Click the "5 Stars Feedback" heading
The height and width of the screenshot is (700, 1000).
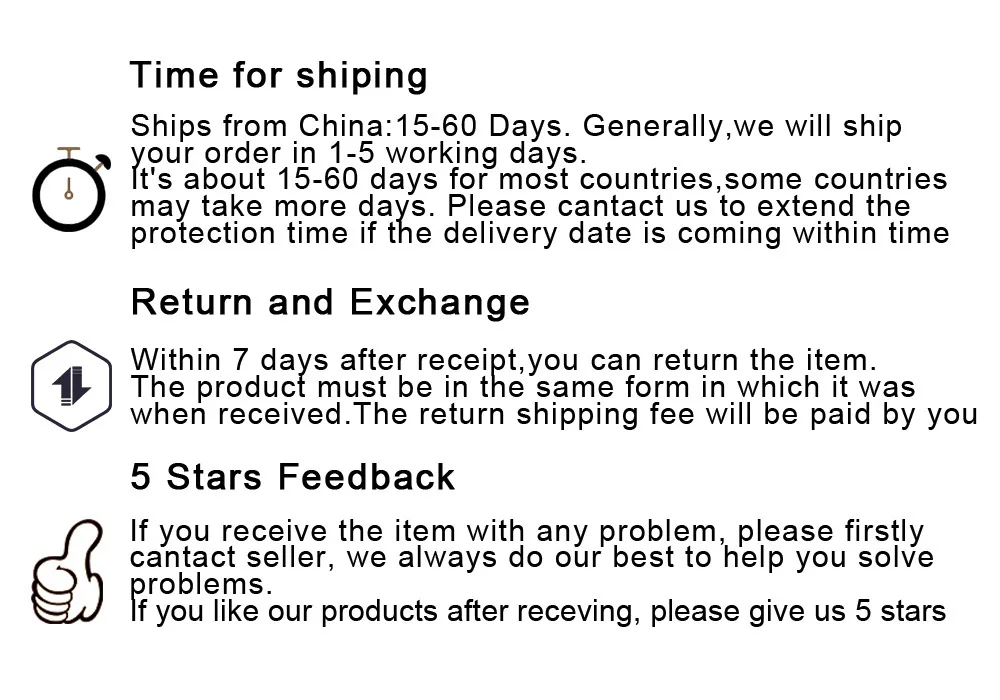pos(293,477)
